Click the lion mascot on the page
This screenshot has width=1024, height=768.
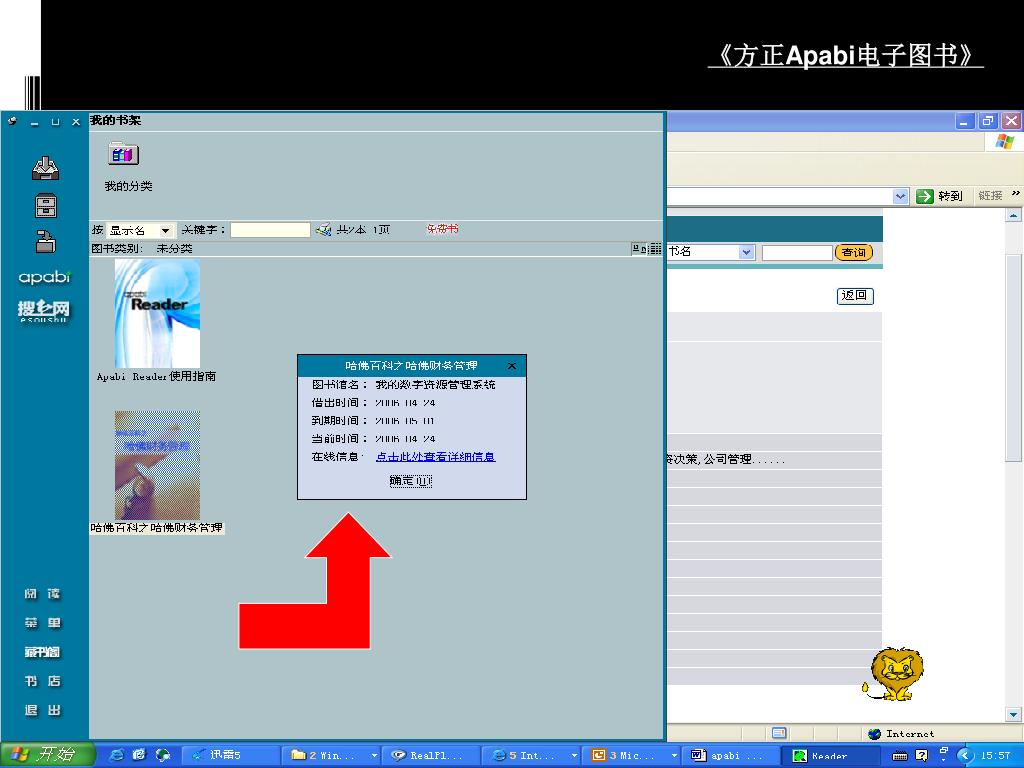coord(893,674)
